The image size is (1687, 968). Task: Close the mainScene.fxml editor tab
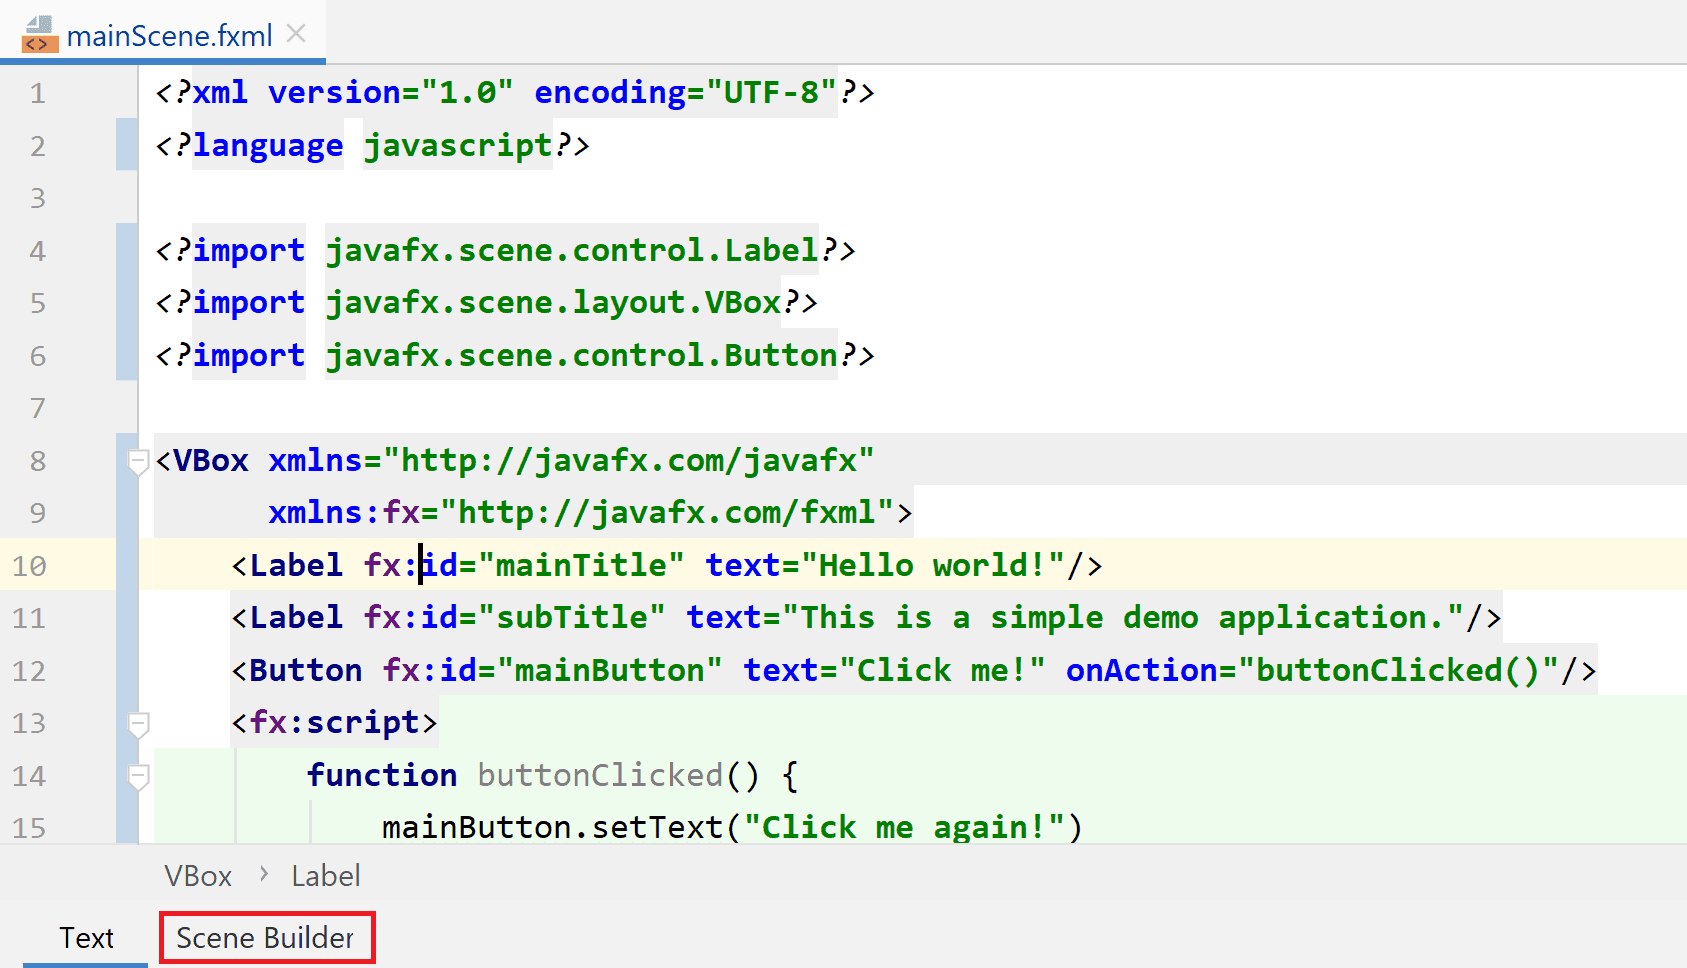point(296,34)
